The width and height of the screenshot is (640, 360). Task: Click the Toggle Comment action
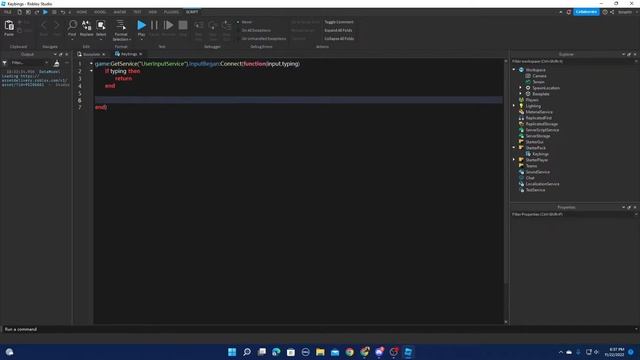[x=339, y=22]
